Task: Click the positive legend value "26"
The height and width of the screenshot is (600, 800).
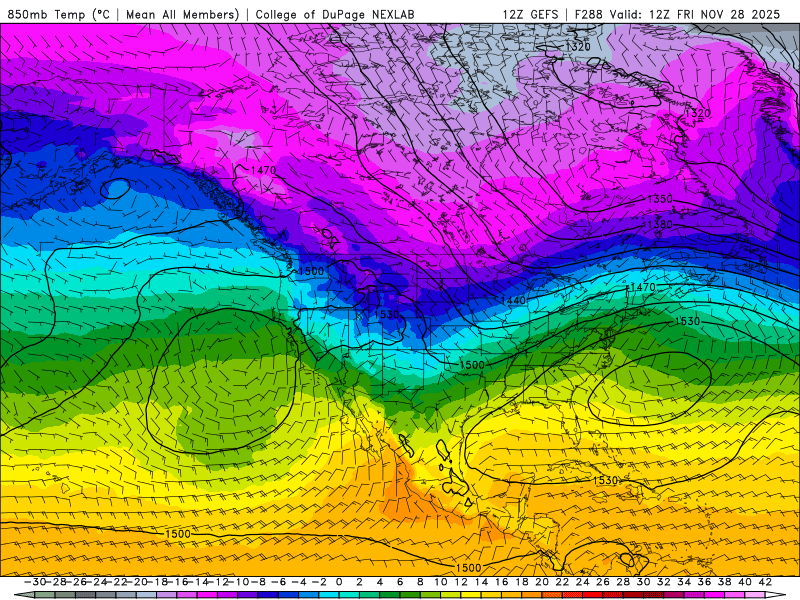Action: click(603, 582)
